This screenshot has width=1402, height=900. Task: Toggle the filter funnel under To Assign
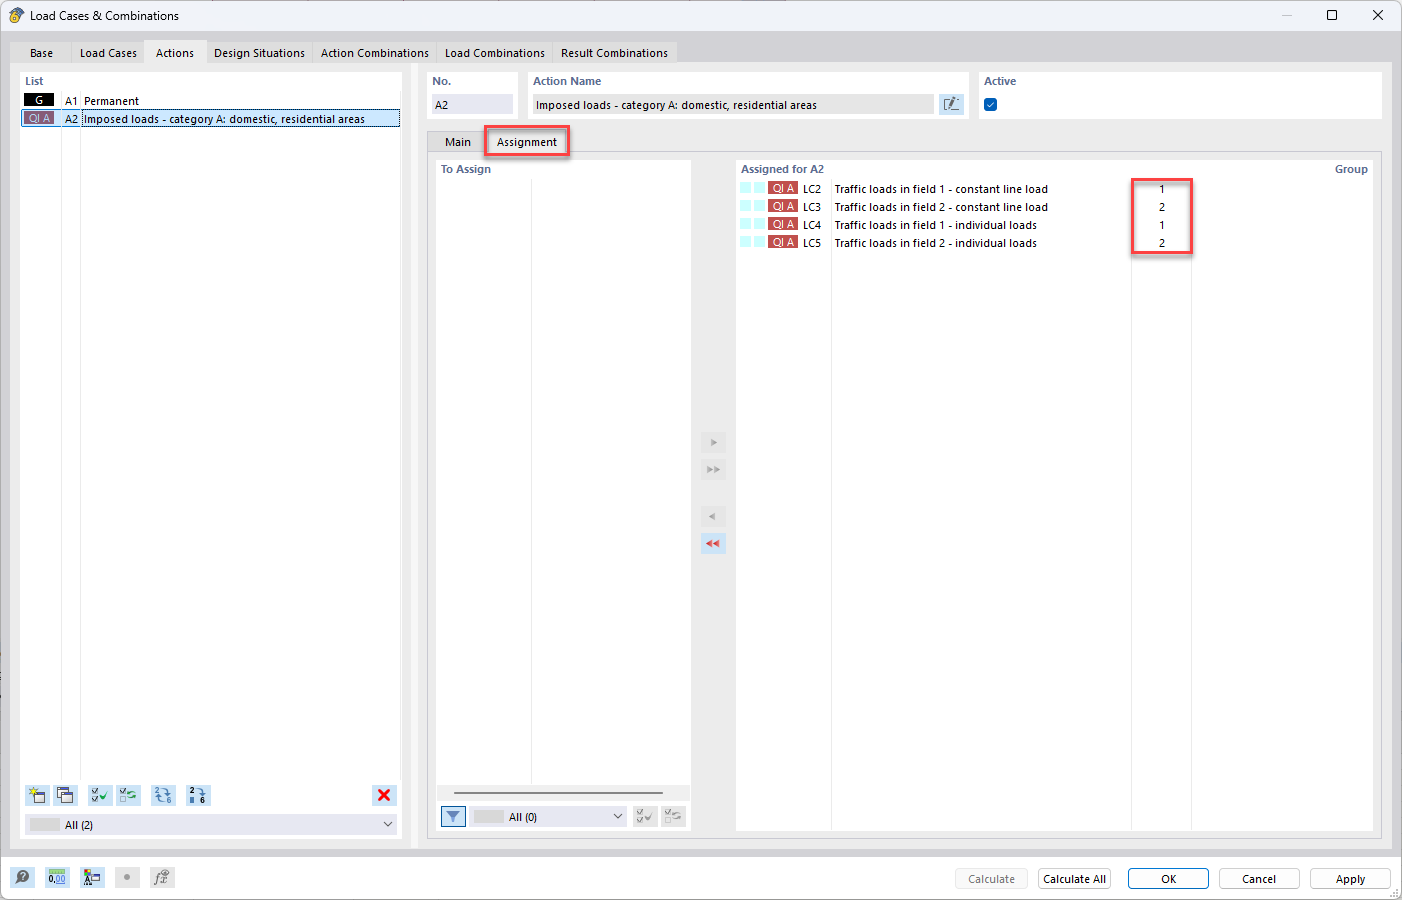[x=453, y=817]
